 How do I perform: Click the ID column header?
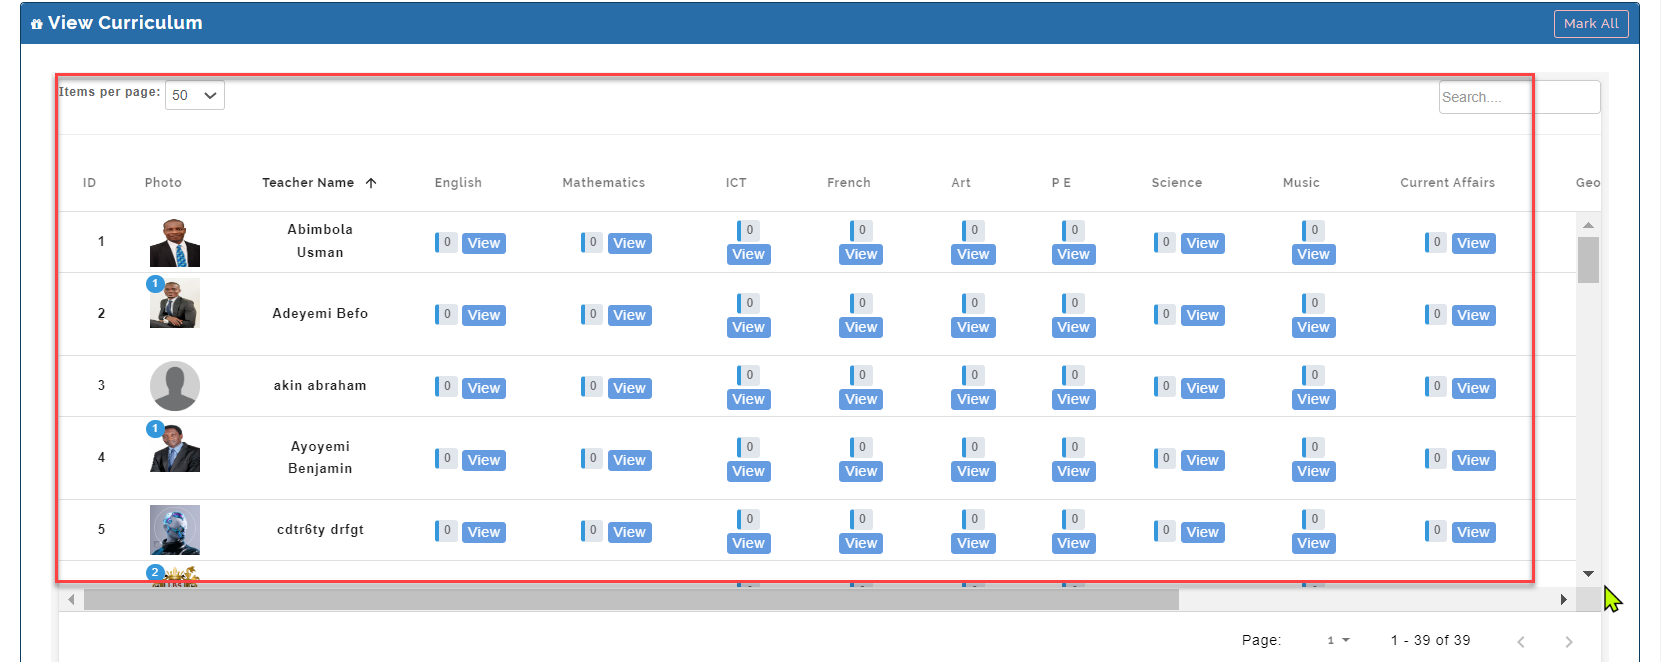(x=89, y=183)
